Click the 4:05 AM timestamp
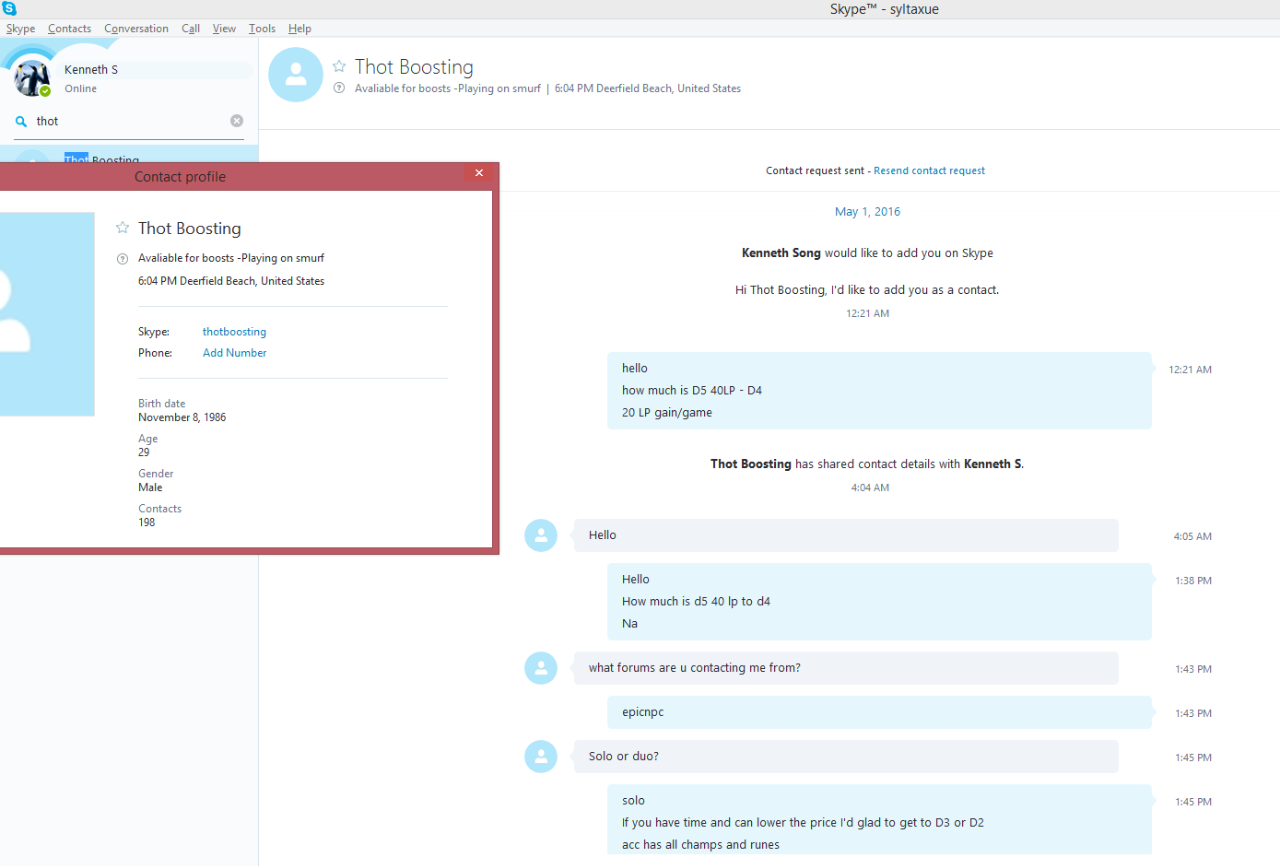This screenshot has height=866, width=1280. [x=1192, y=537]
